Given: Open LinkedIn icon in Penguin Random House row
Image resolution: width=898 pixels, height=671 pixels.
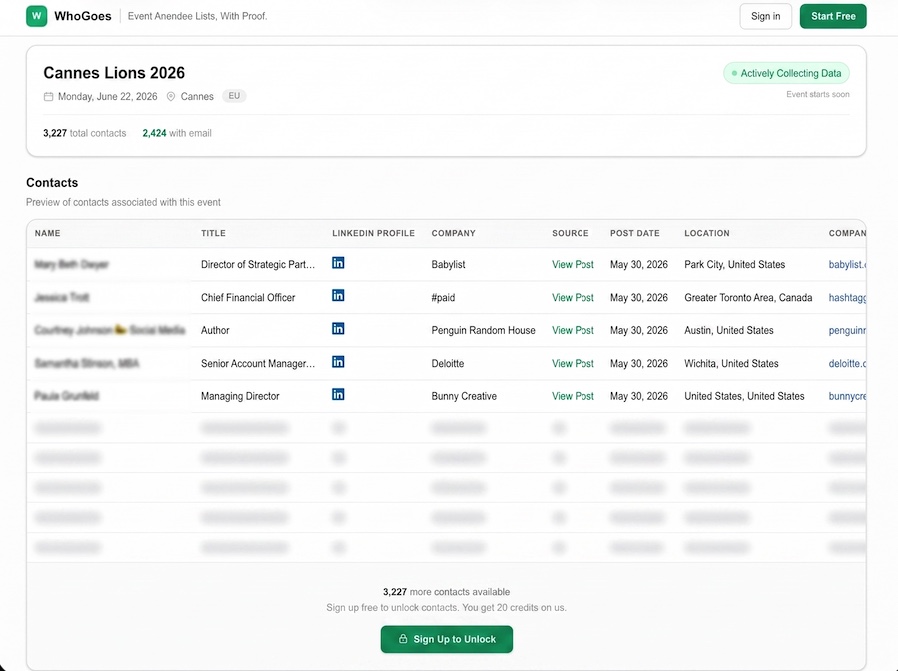Looking at the screenshot, I should (x=338, y=329).
